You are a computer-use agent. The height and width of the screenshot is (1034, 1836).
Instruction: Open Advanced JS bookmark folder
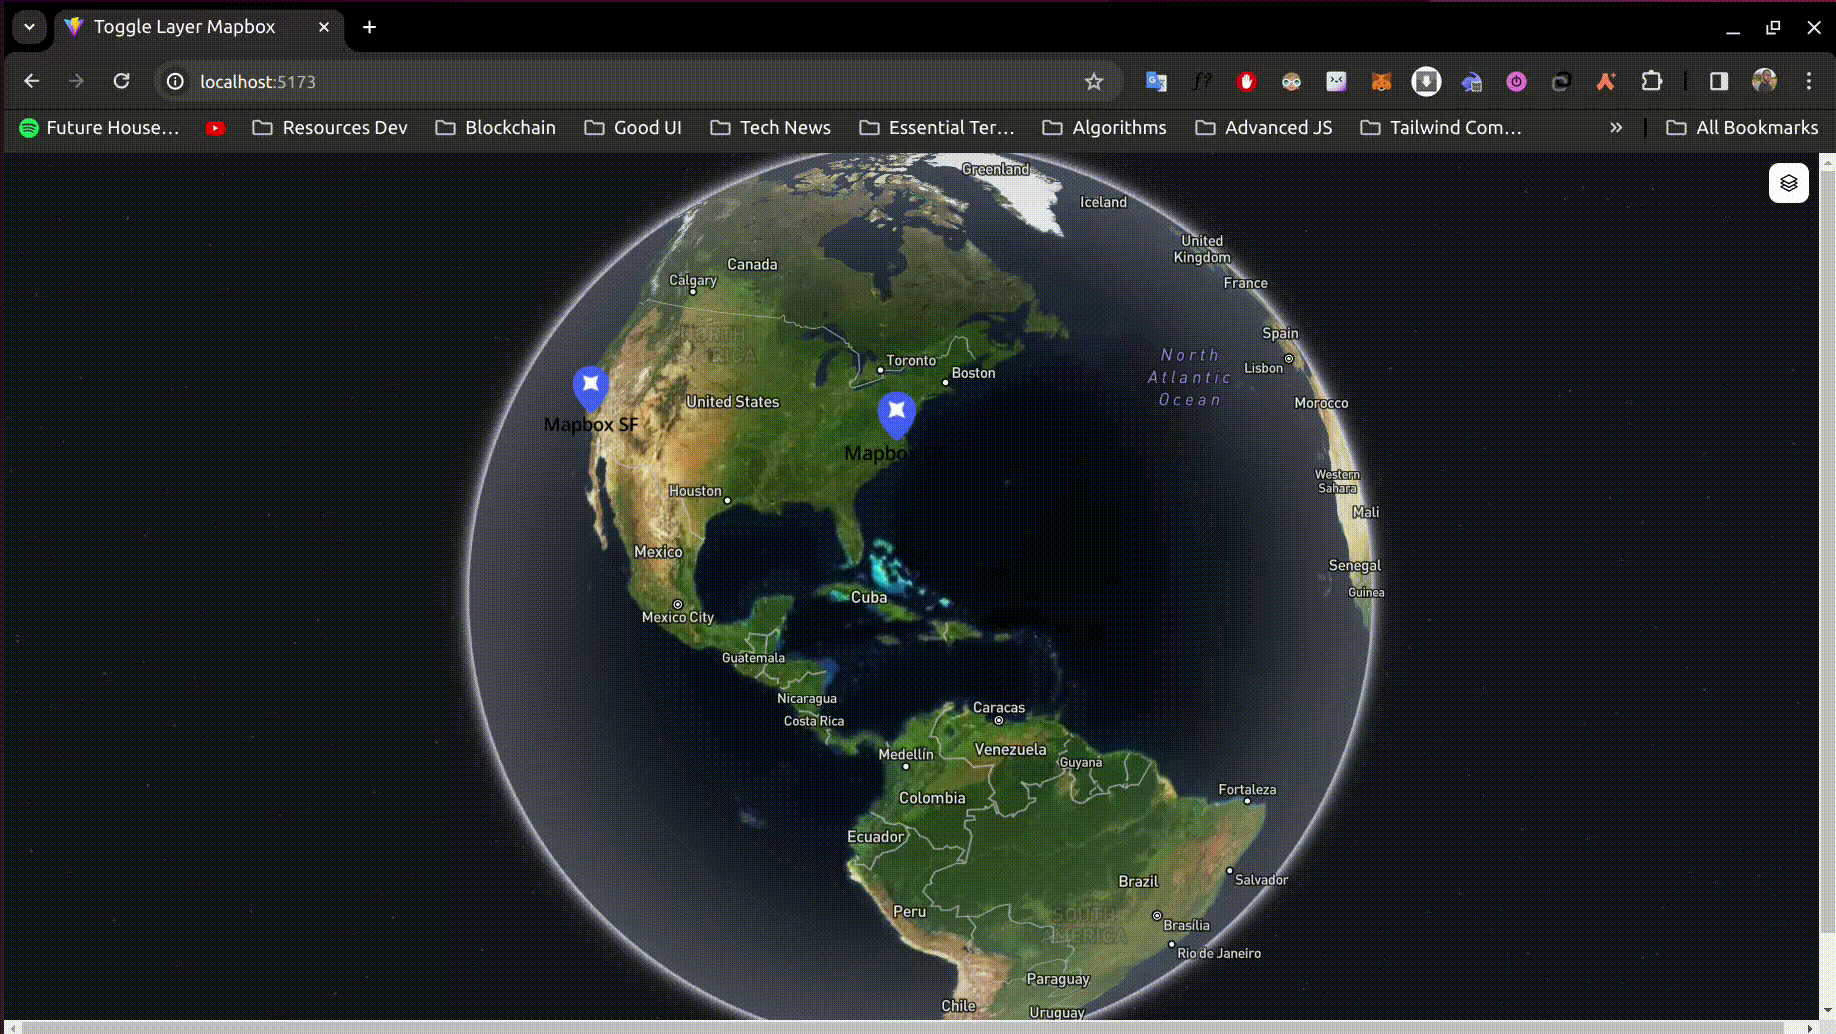1264,128
